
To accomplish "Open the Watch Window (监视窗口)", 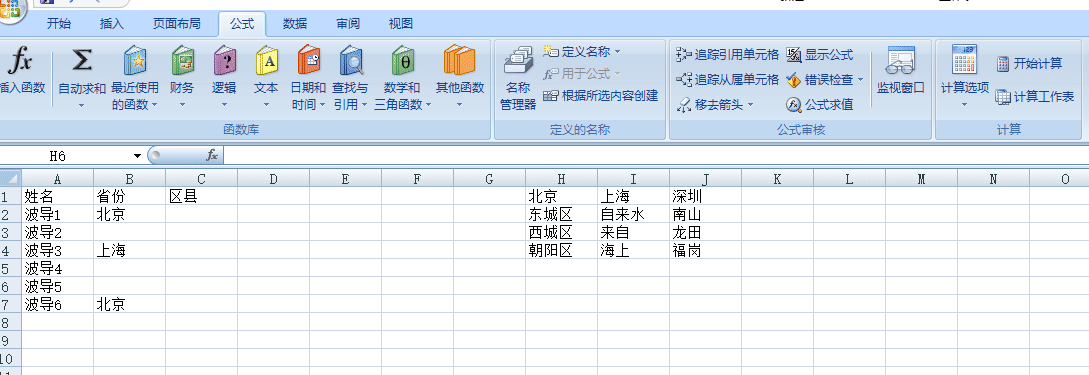I will tap(901, 70).
